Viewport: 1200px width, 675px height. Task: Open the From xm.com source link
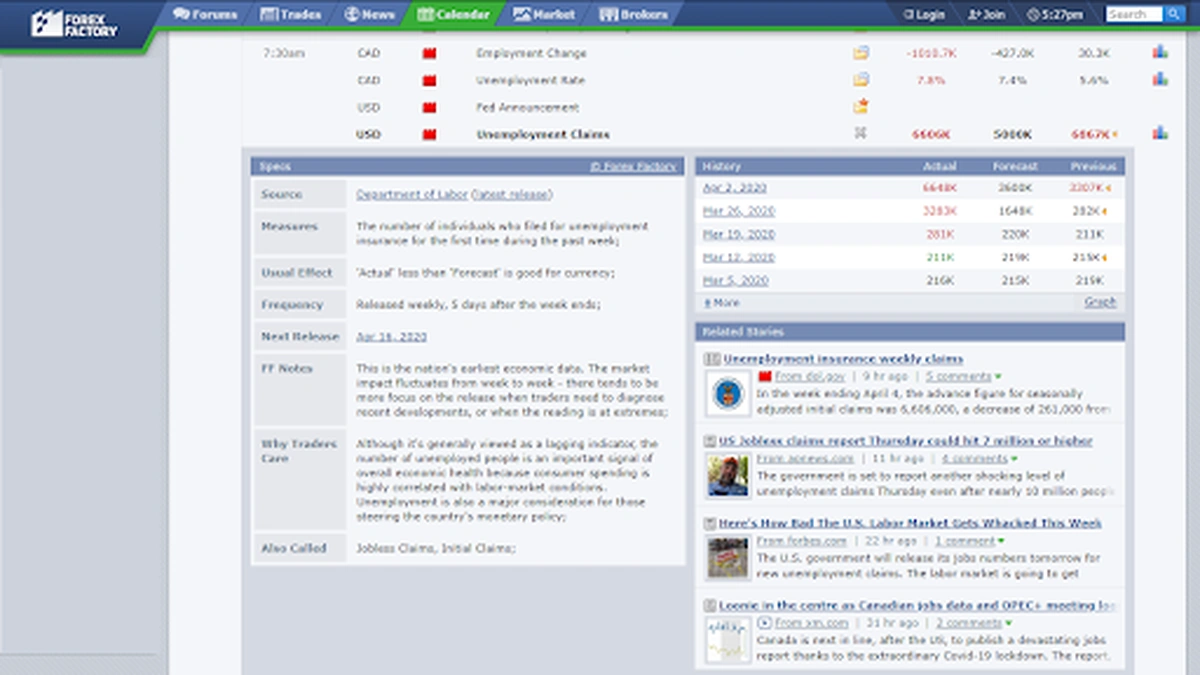tap(813, 623)
